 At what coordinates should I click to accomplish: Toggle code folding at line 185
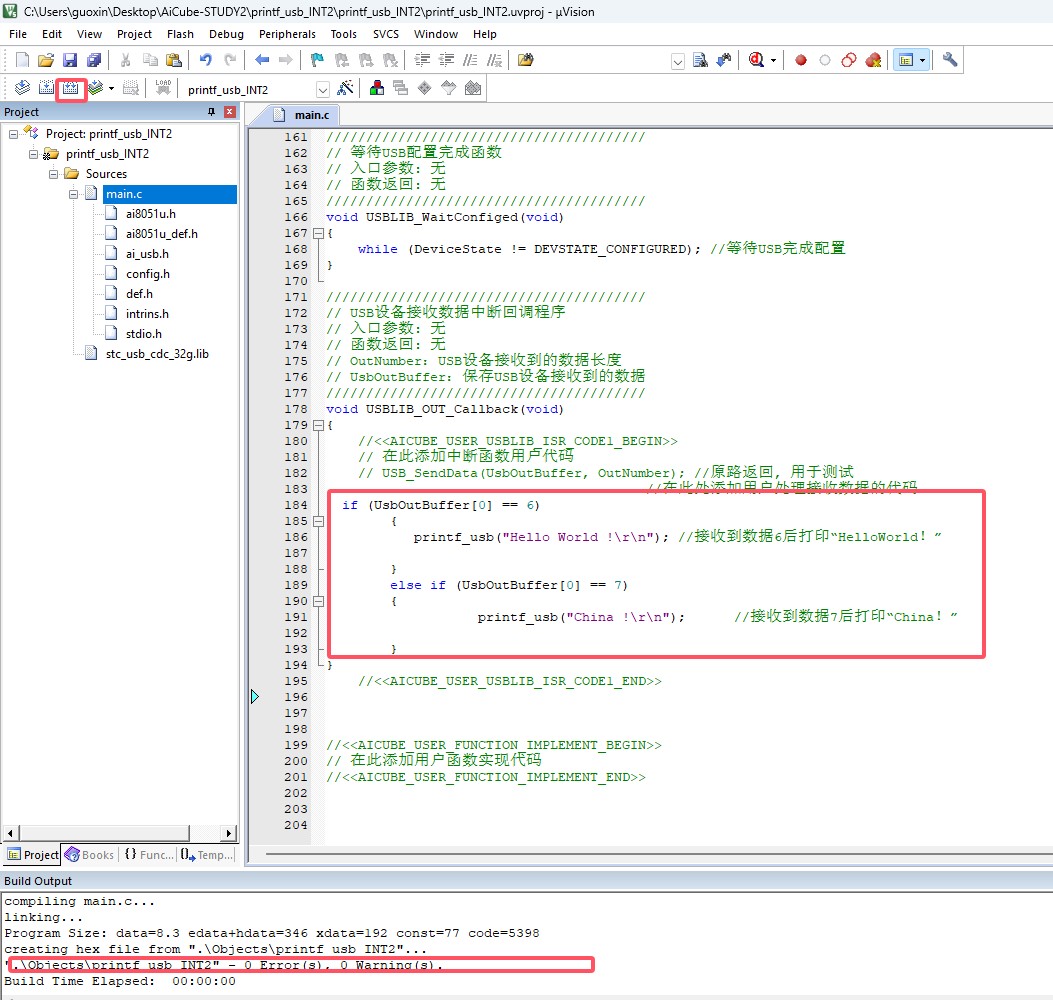318,521
